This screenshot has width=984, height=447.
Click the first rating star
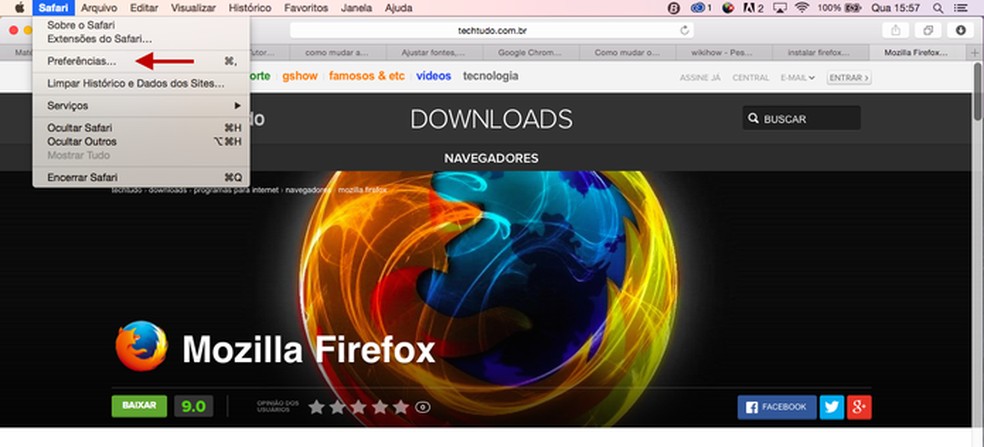[x=316, y=407]
